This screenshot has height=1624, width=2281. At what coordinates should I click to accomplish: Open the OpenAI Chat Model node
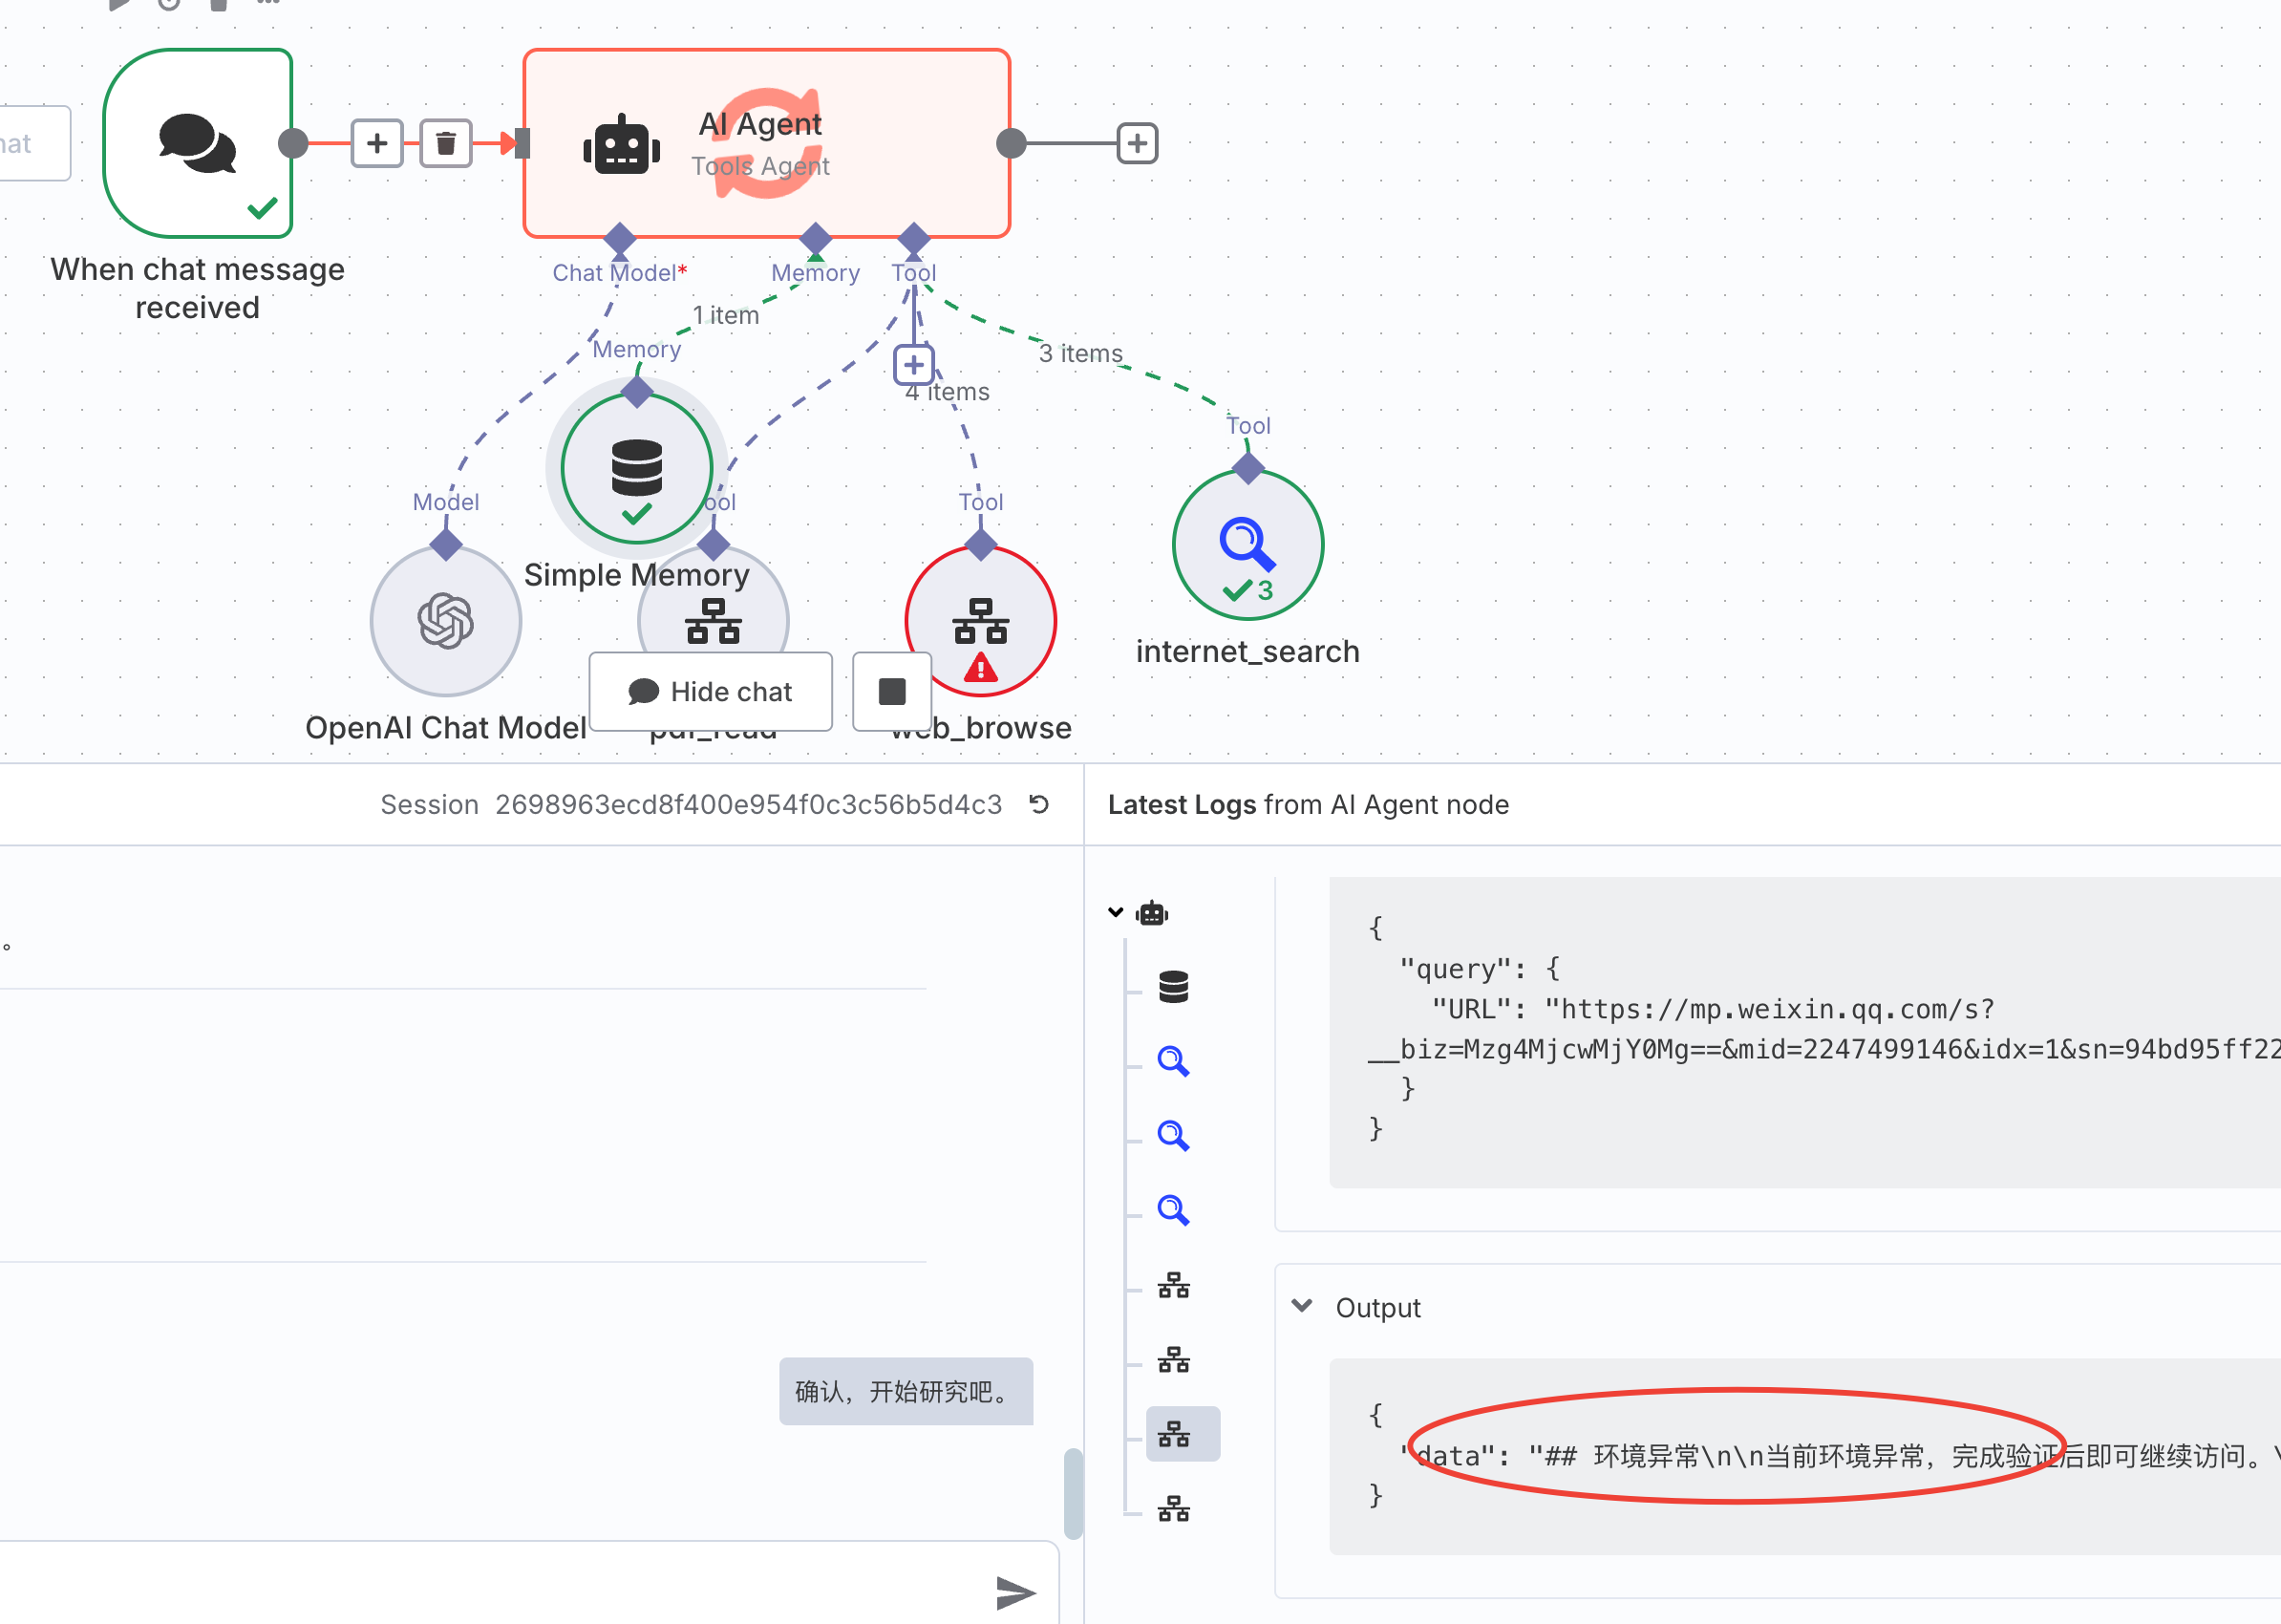[x=446, y=621]
